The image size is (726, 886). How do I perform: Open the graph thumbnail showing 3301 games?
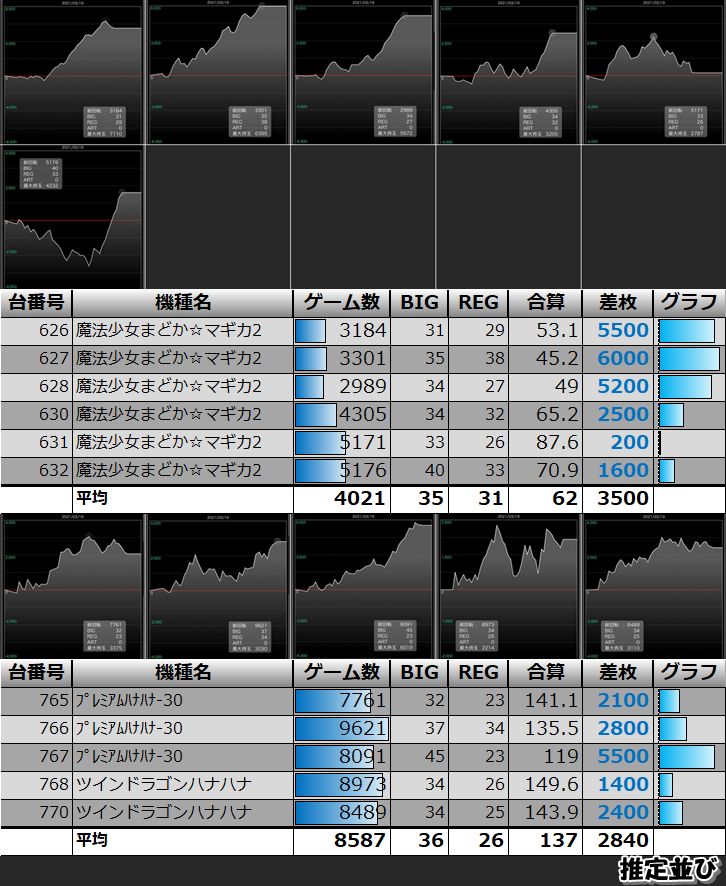point(218,72)
